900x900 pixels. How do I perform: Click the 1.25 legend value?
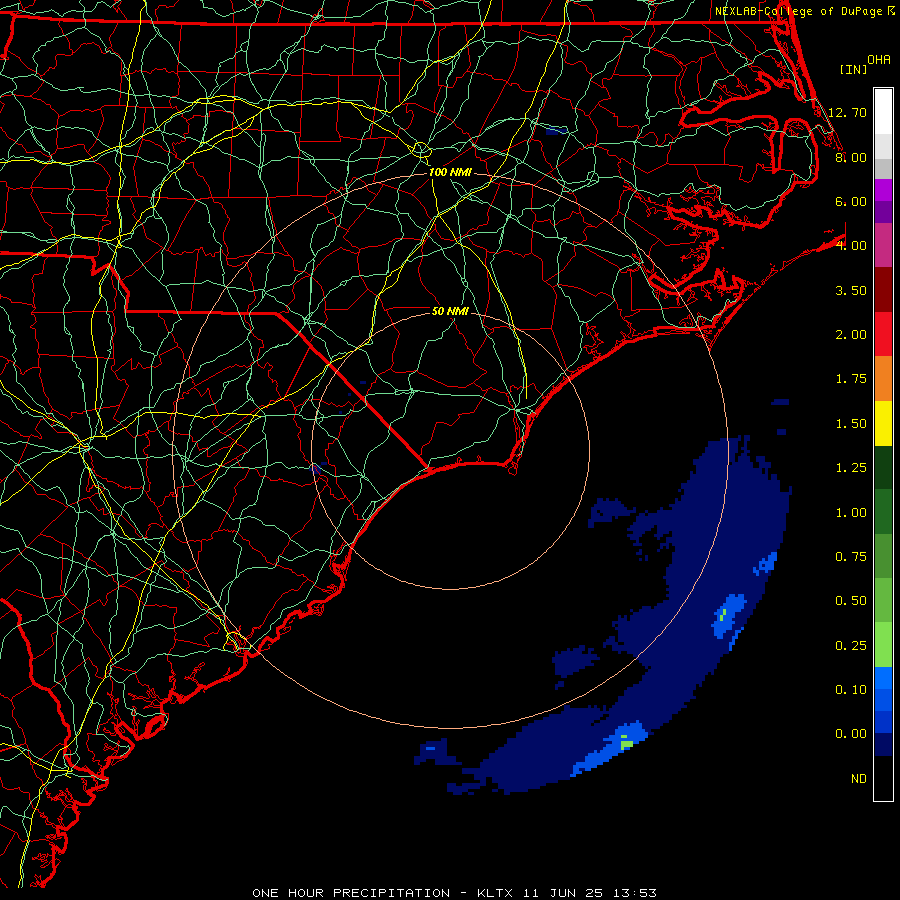click(851, 468)
